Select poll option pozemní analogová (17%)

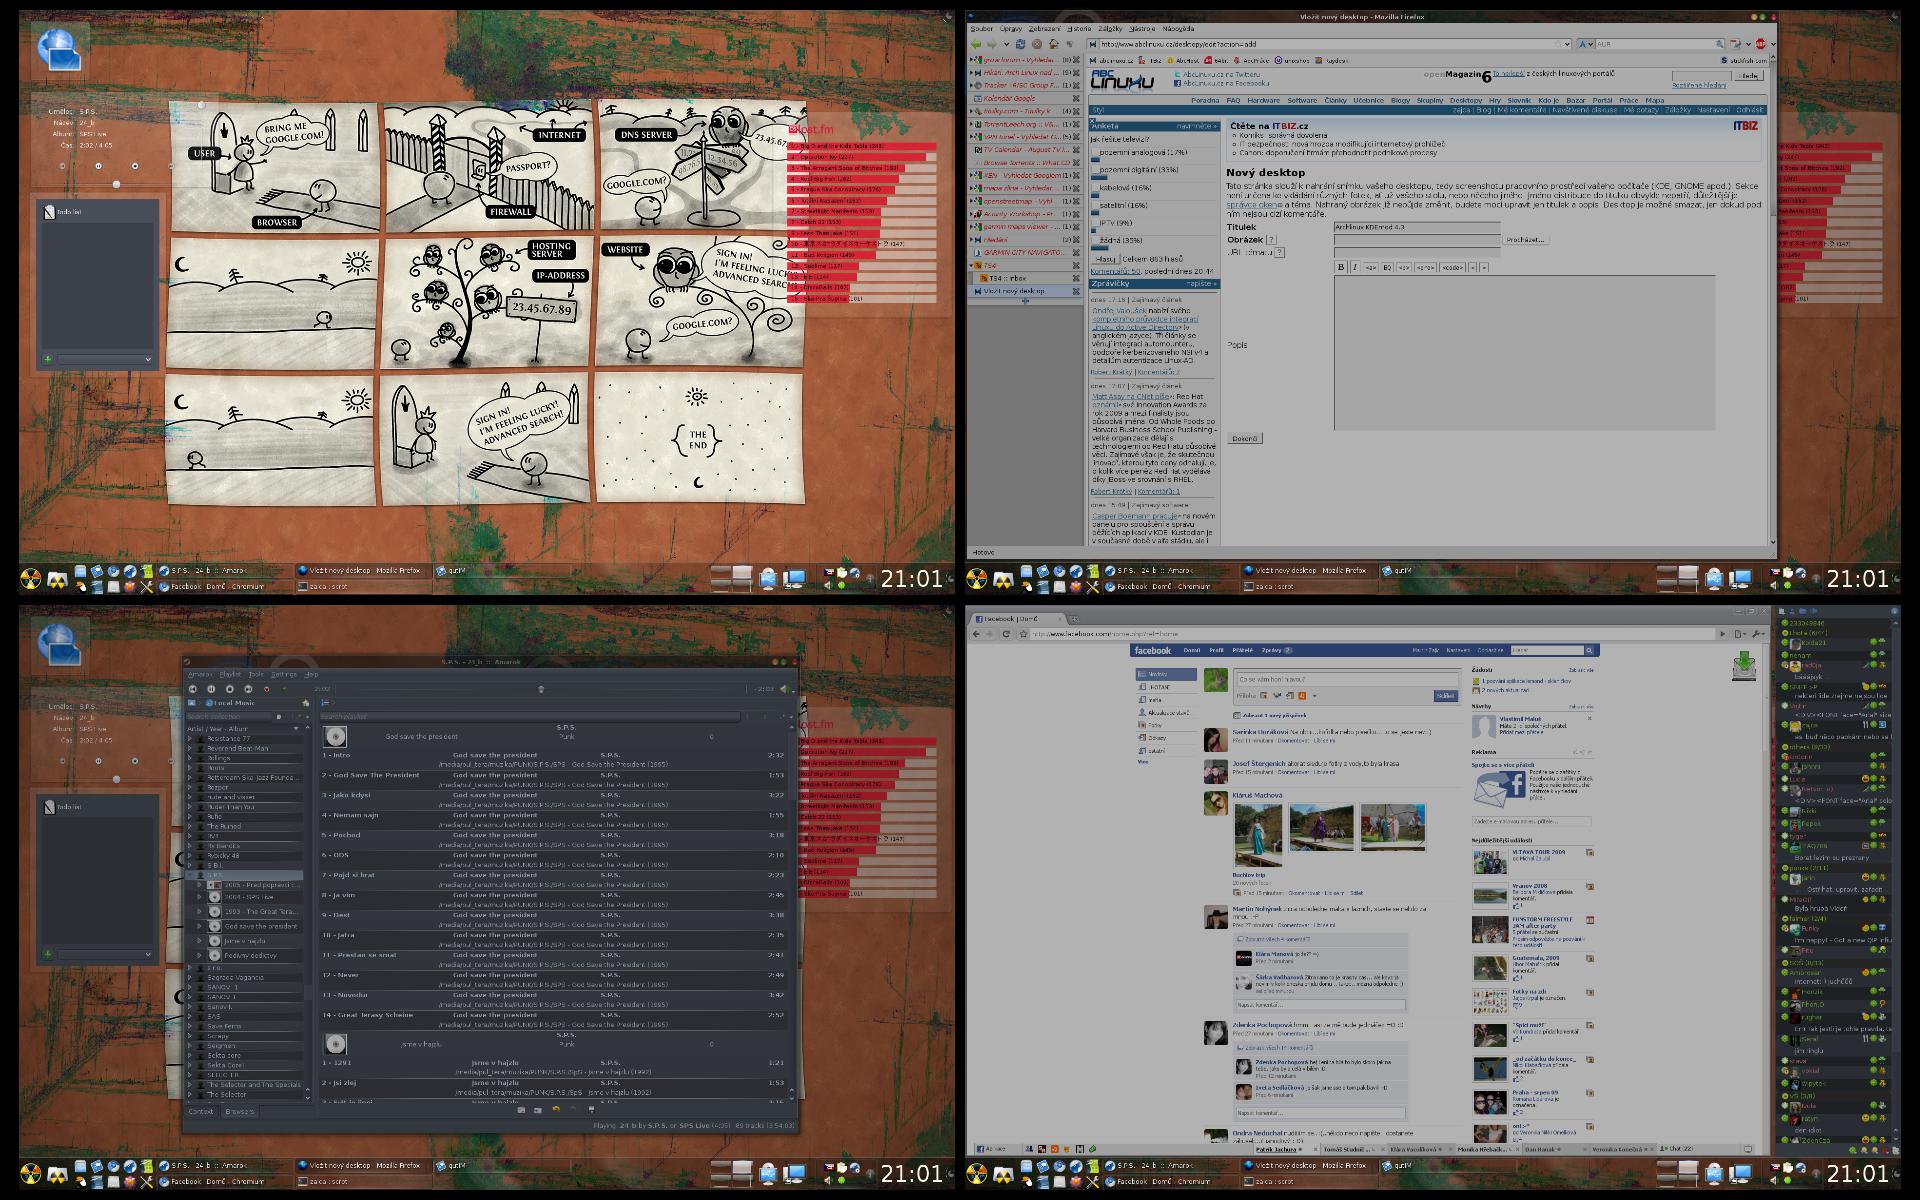tap(1095, 152)
